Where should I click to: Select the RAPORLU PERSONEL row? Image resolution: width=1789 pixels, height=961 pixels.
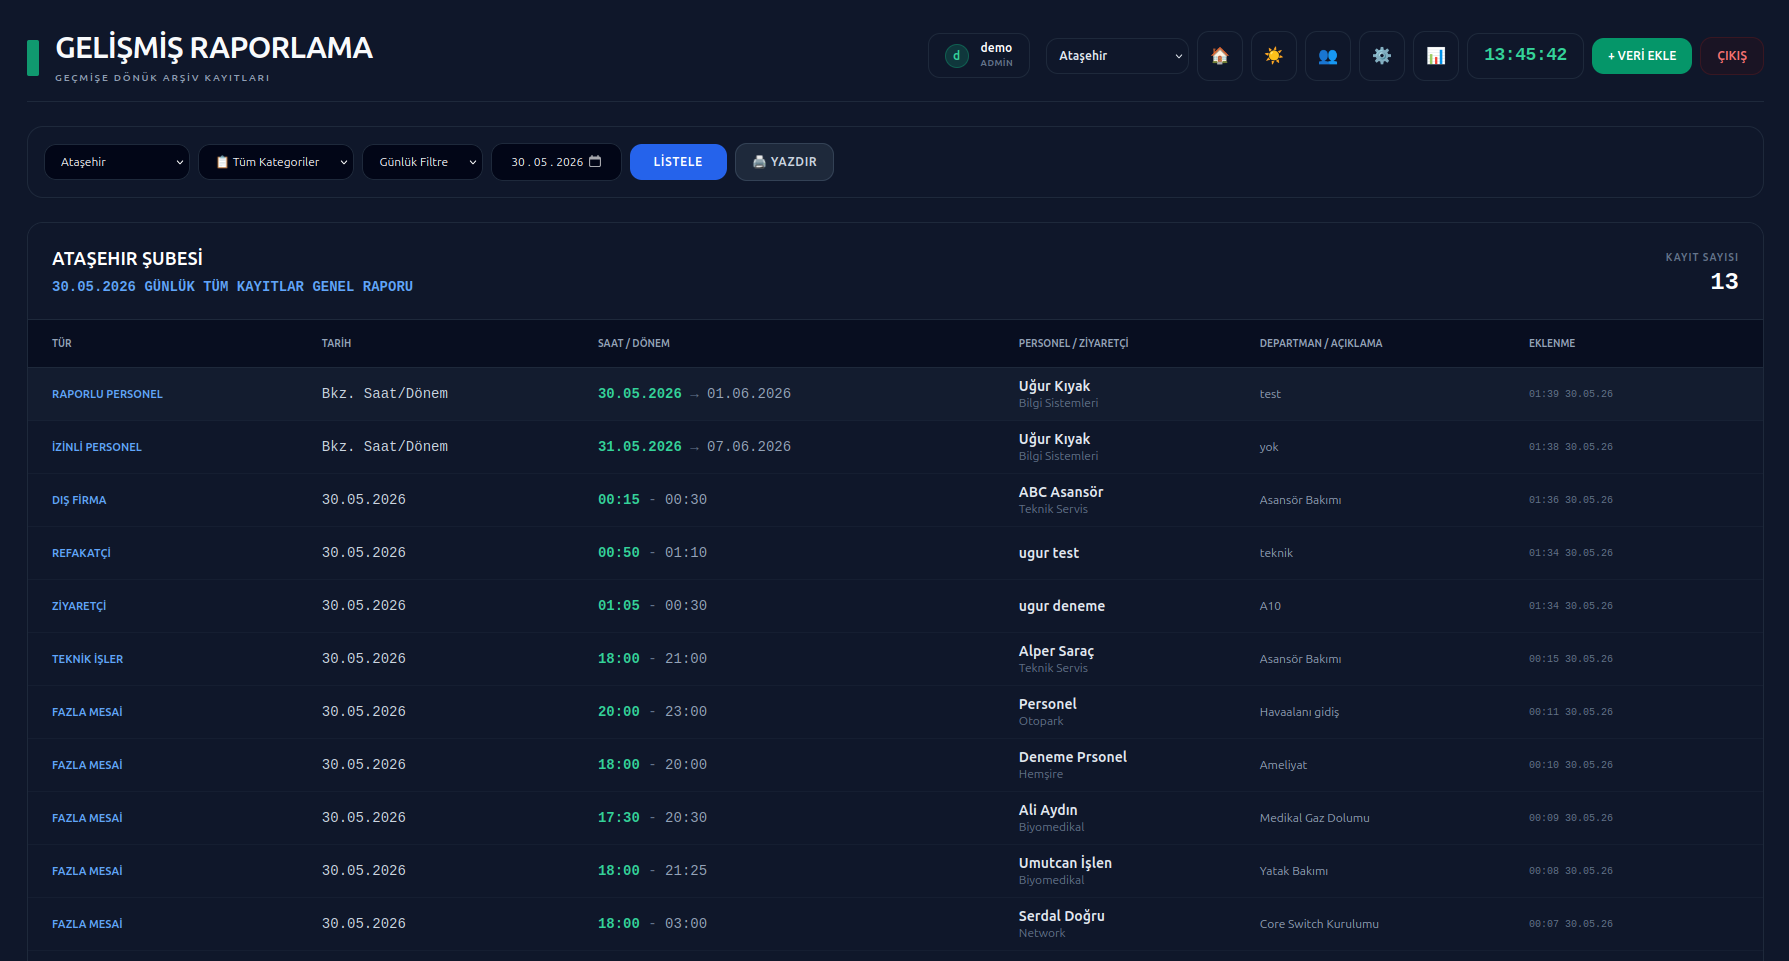(x=895, y=394)
